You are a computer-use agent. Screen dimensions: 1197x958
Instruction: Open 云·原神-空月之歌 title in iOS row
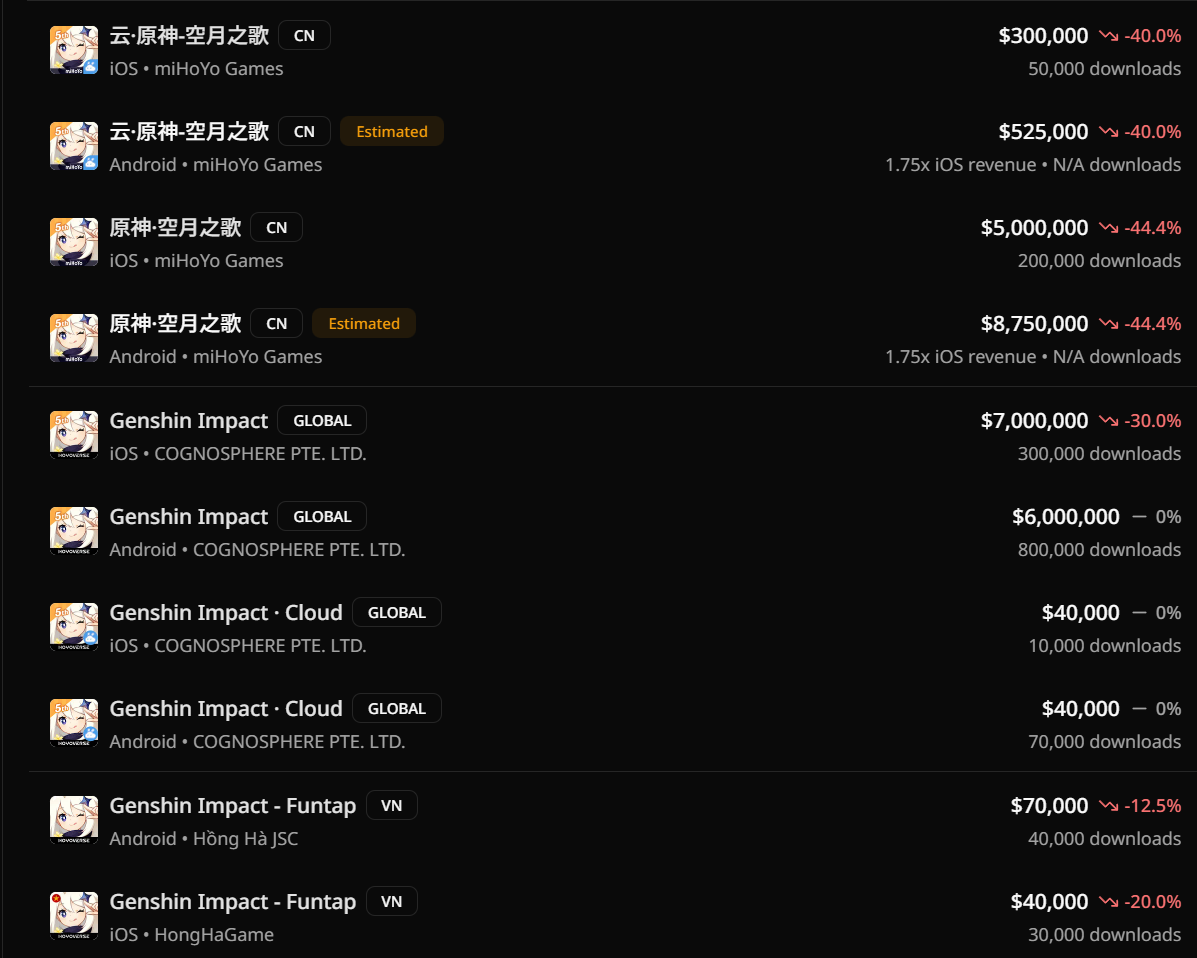tap(189, 36)
